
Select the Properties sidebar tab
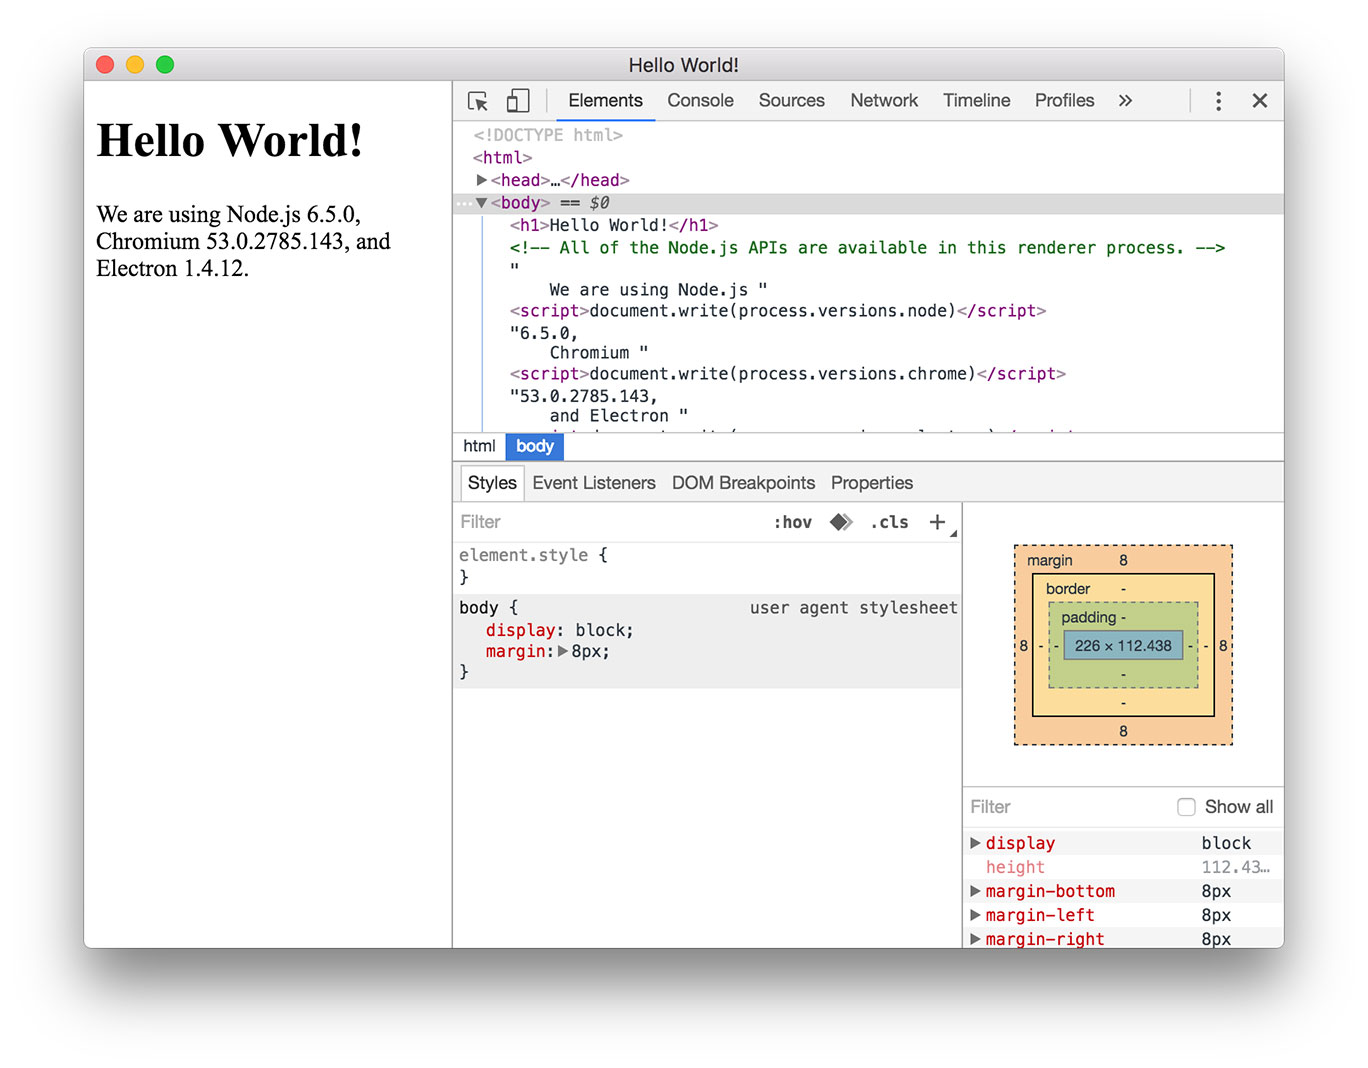tap(872, 483)
